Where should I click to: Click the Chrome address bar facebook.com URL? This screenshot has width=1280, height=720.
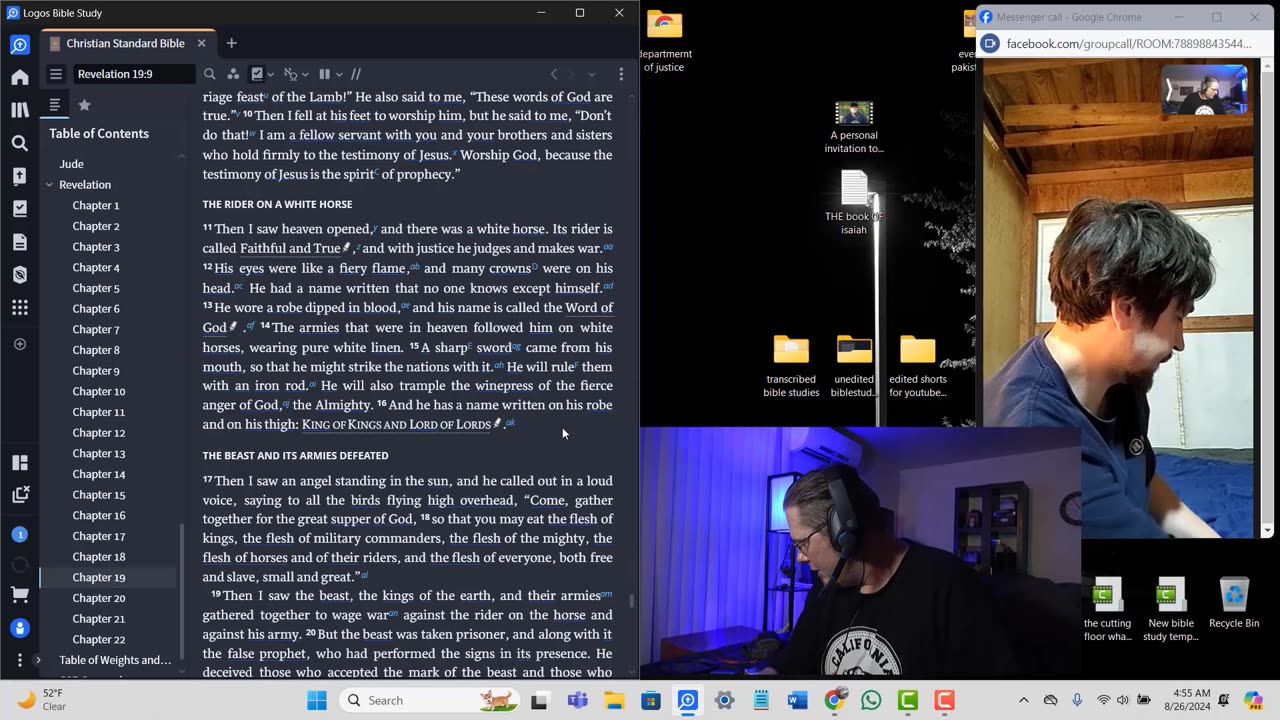coord(1128,44)
